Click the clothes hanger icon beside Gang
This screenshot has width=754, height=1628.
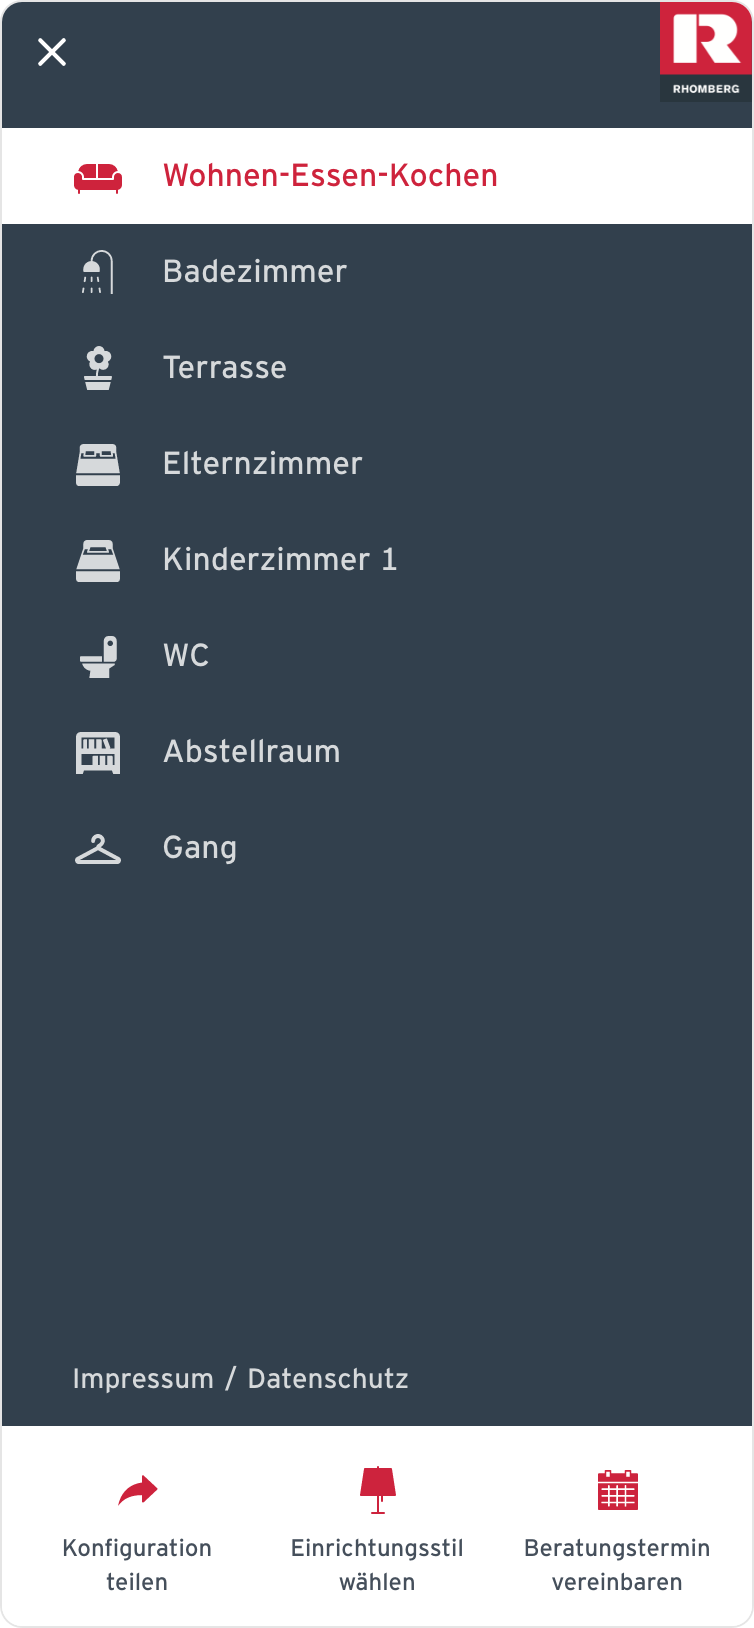tap(98, 847)
